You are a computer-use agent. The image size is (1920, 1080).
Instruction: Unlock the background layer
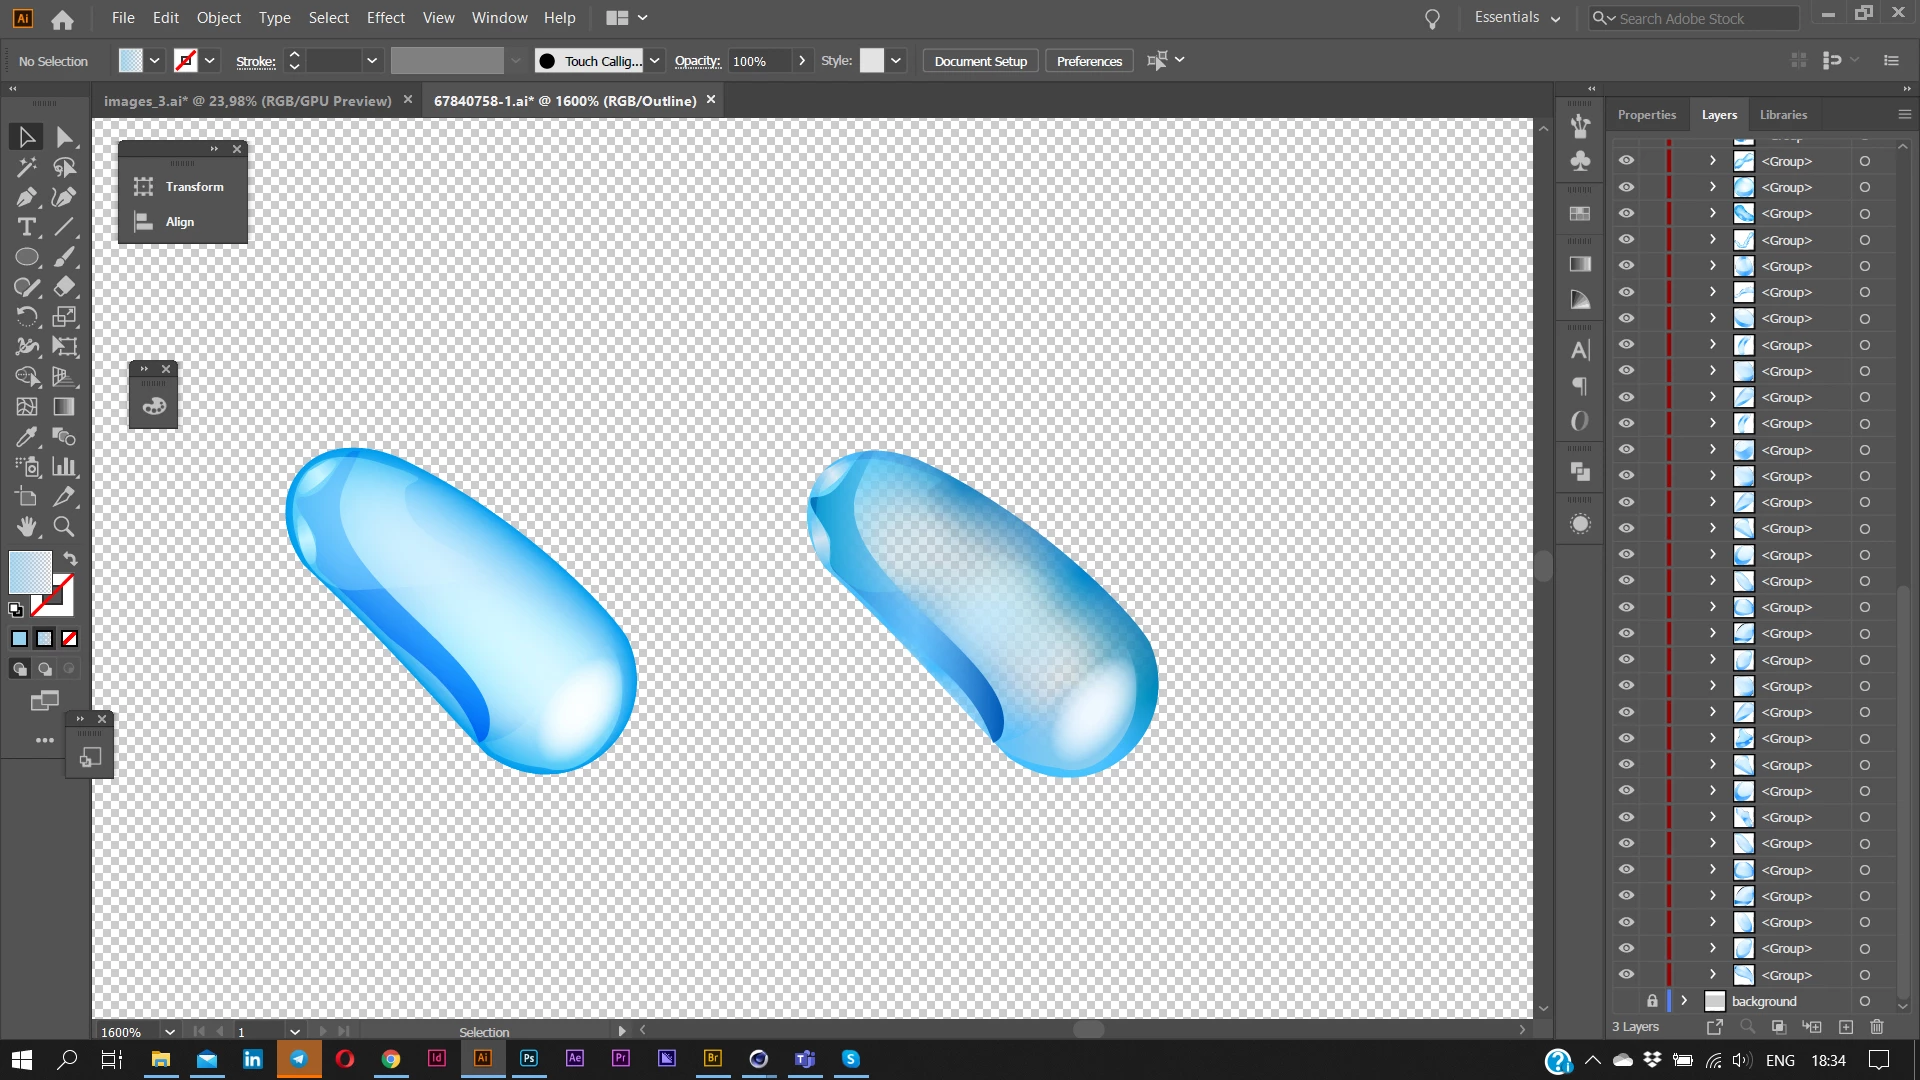(x=1652, y=1001)
